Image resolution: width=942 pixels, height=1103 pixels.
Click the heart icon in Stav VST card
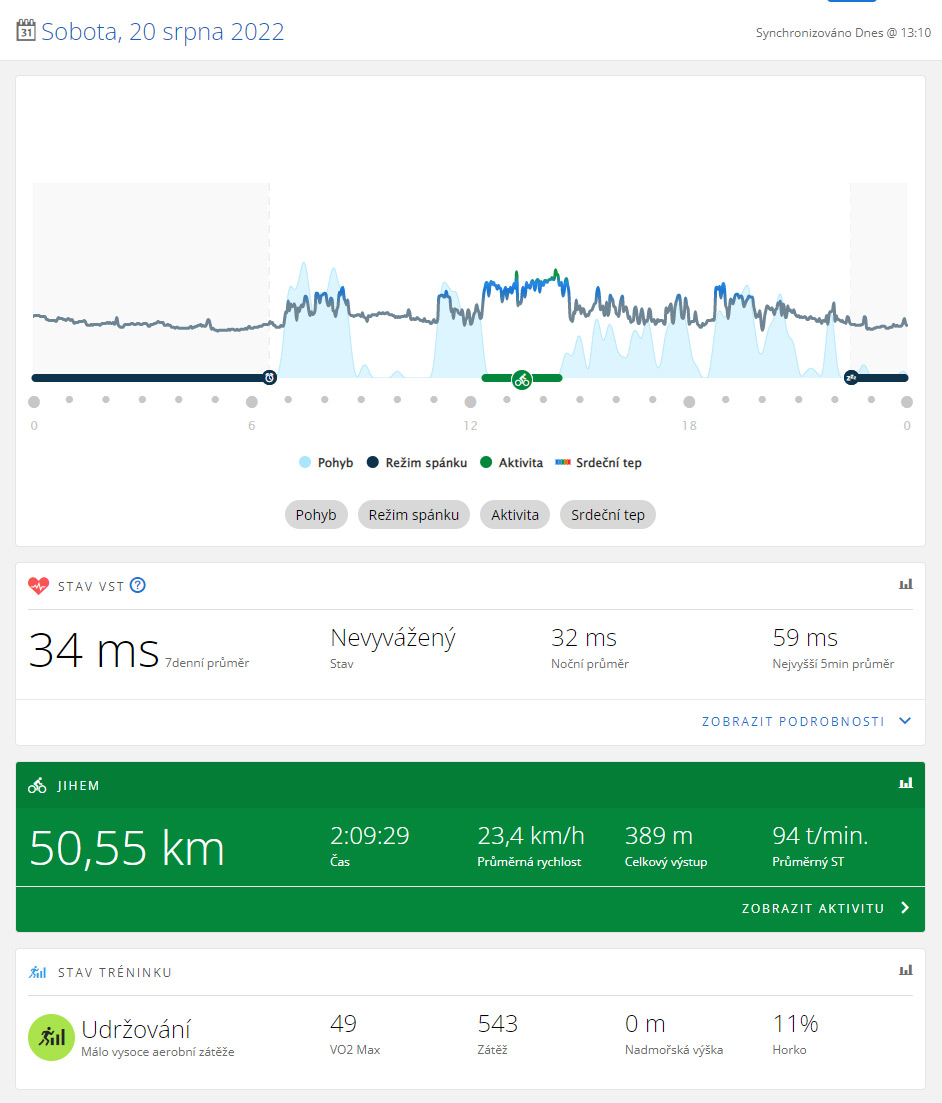tap(38, 586)
